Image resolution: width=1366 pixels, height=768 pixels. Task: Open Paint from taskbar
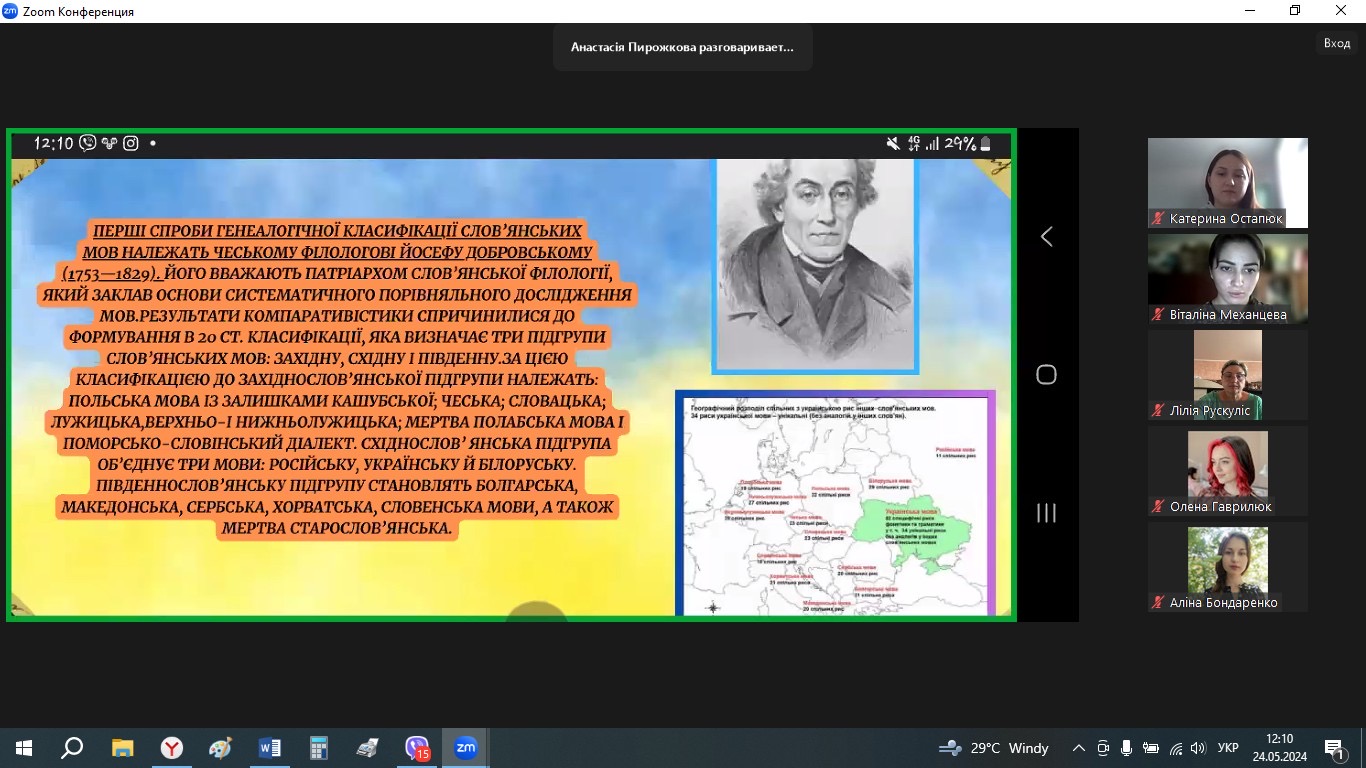tap(220, 748)
